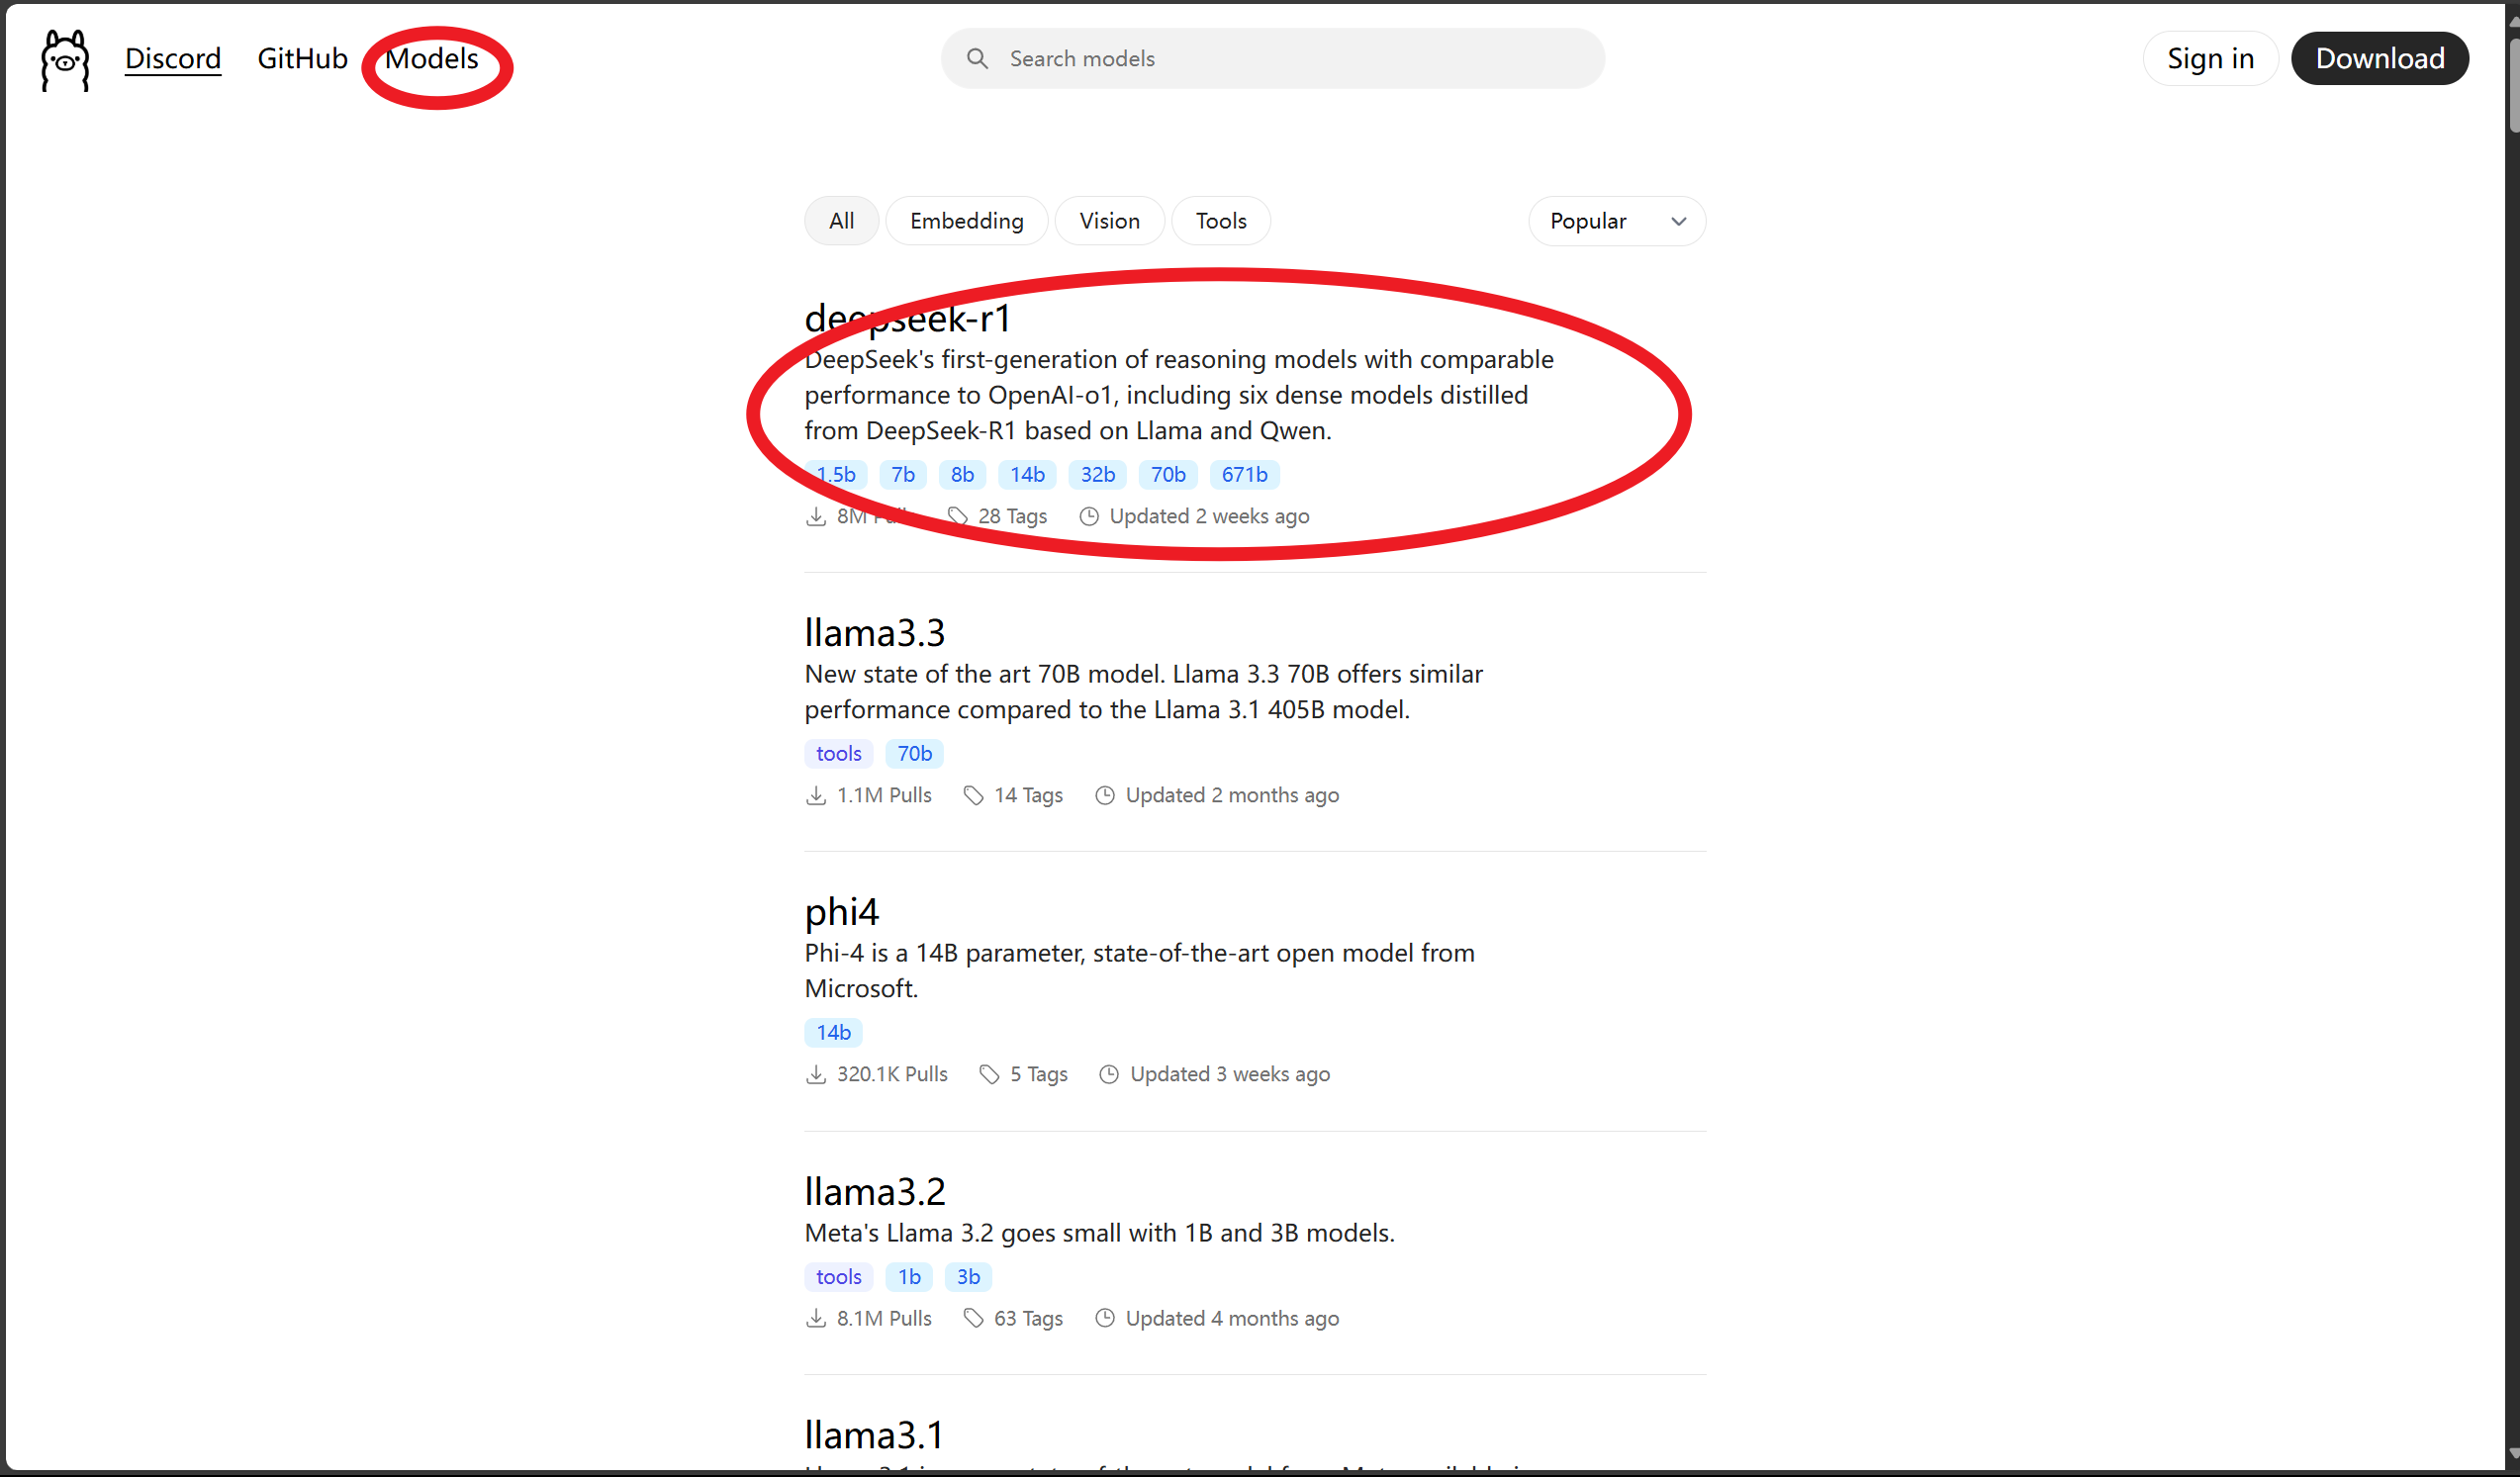
Task: Click clock icon next to Updated 2 months ago
Action: (1104, 795)
